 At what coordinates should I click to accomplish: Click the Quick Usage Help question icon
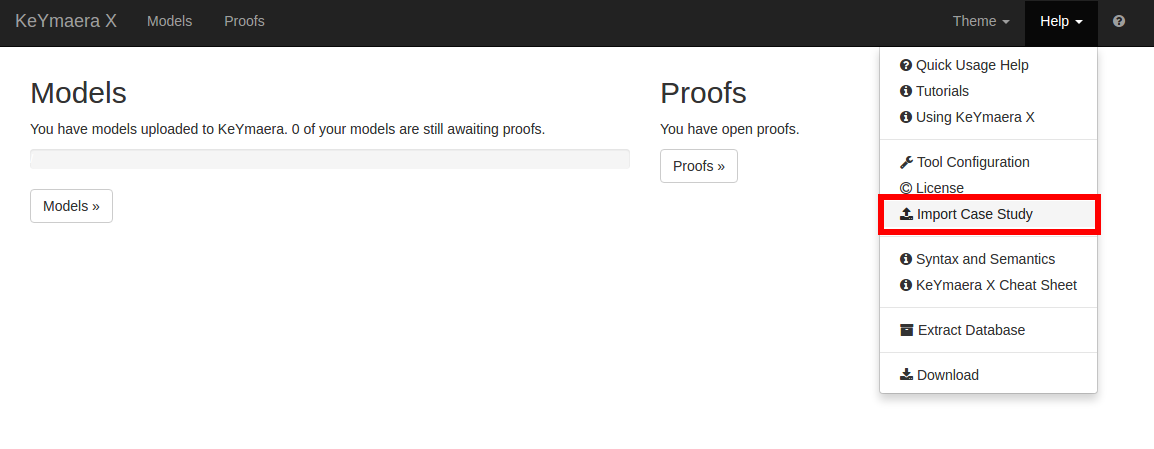click(906, 65)
